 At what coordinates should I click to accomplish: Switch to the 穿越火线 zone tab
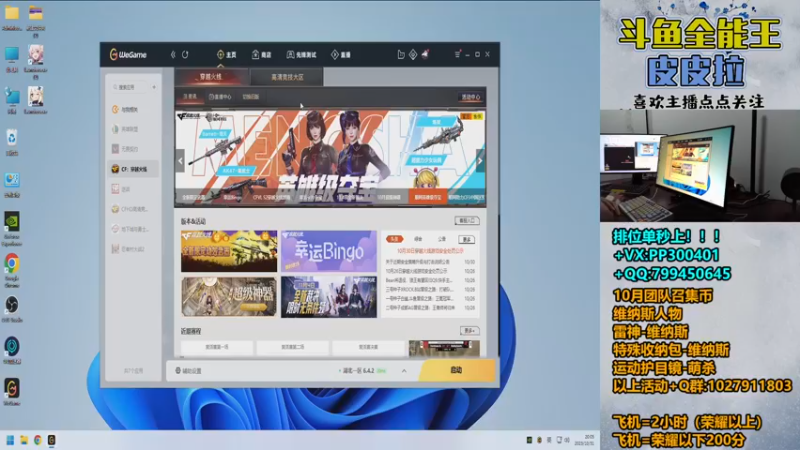(x=211, y=77)
